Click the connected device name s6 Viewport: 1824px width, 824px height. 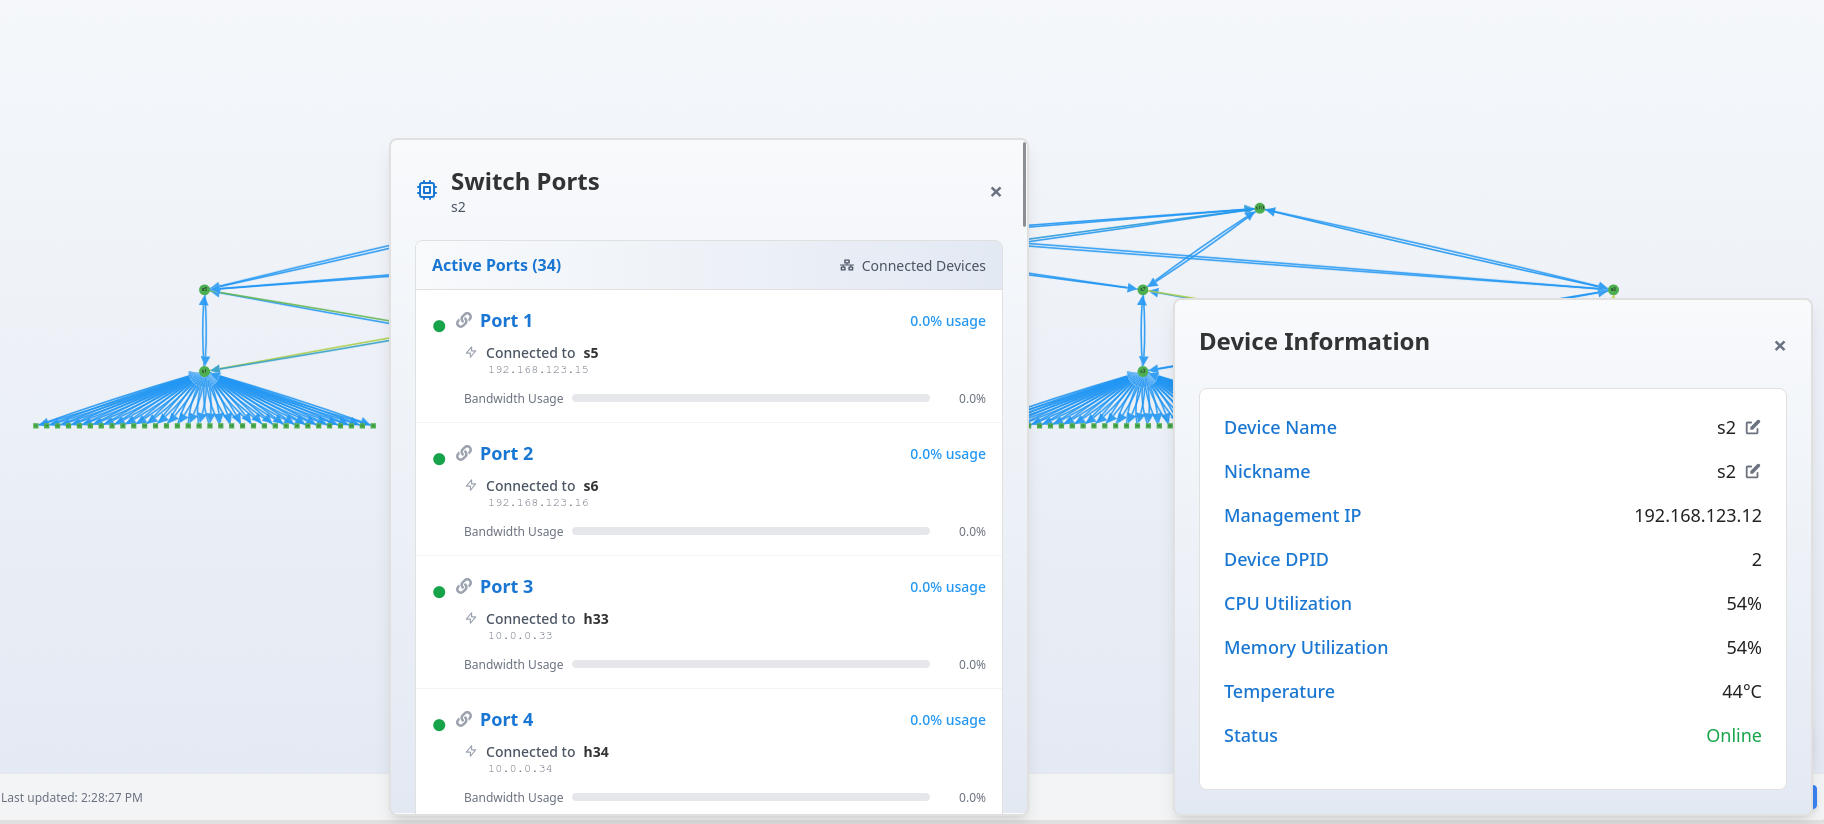point(591,486)
